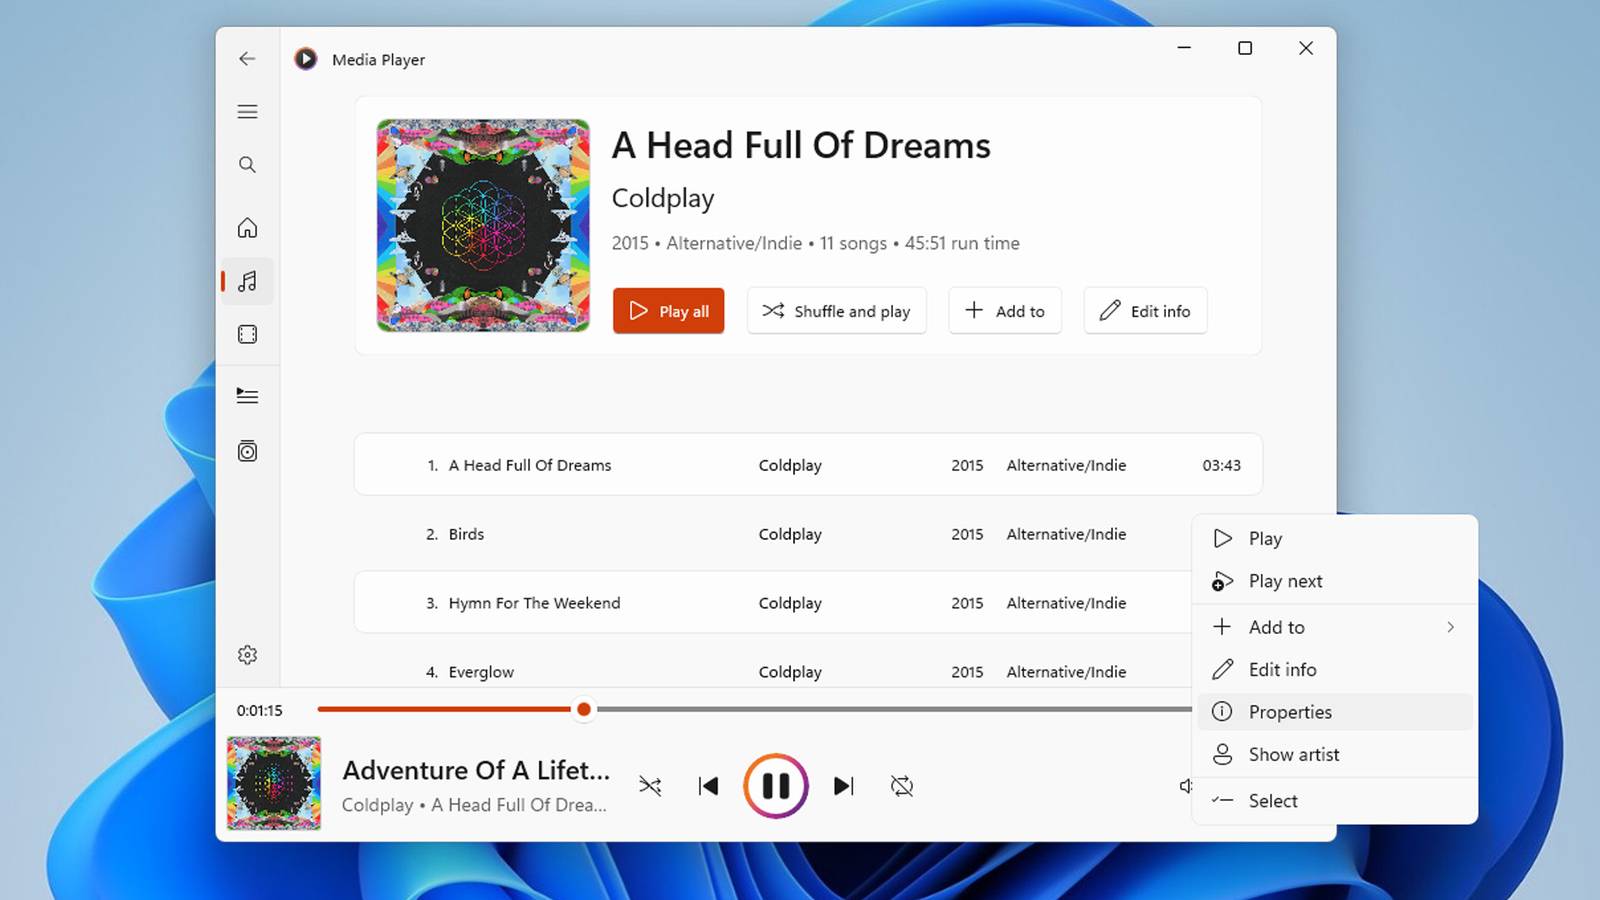
Task: Choose Properties from the context menu
Action: tap(1335, 712)
